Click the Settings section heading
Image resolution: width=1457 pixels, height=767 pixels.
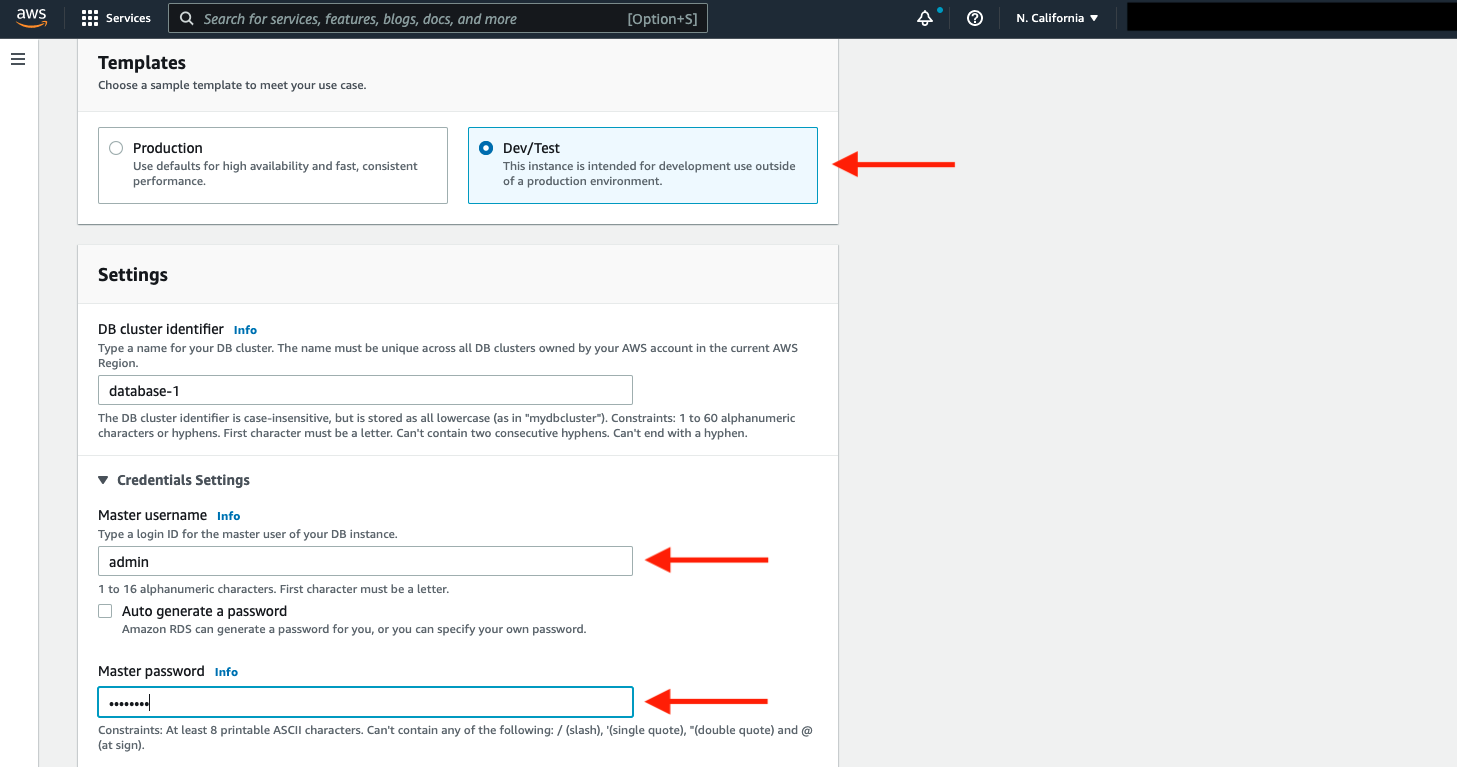(x=133, y=275)
